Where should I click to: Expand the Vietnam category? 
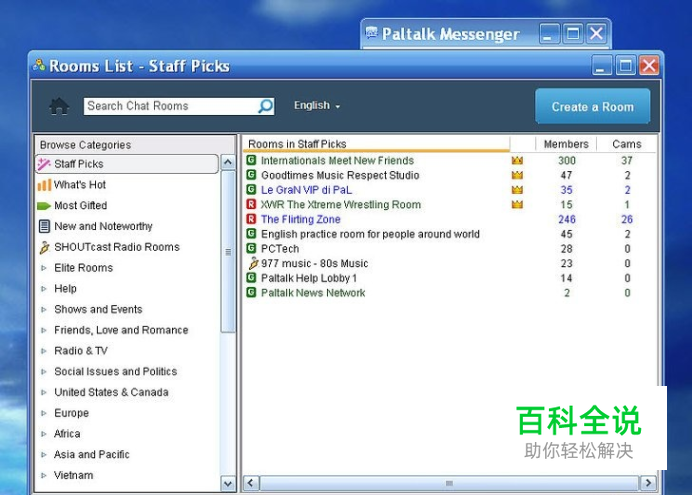pos(44,475)
